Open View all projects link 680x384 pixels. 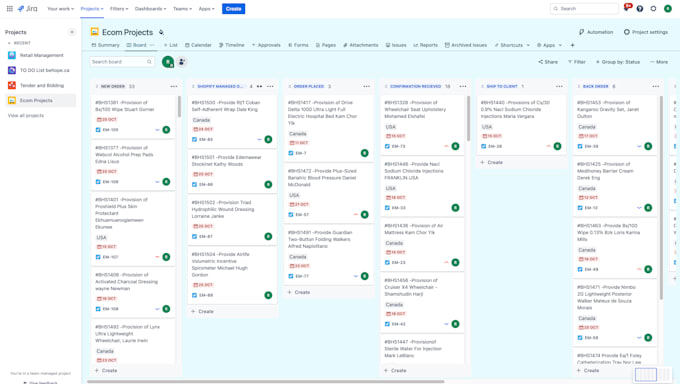(x=26, y=115)
